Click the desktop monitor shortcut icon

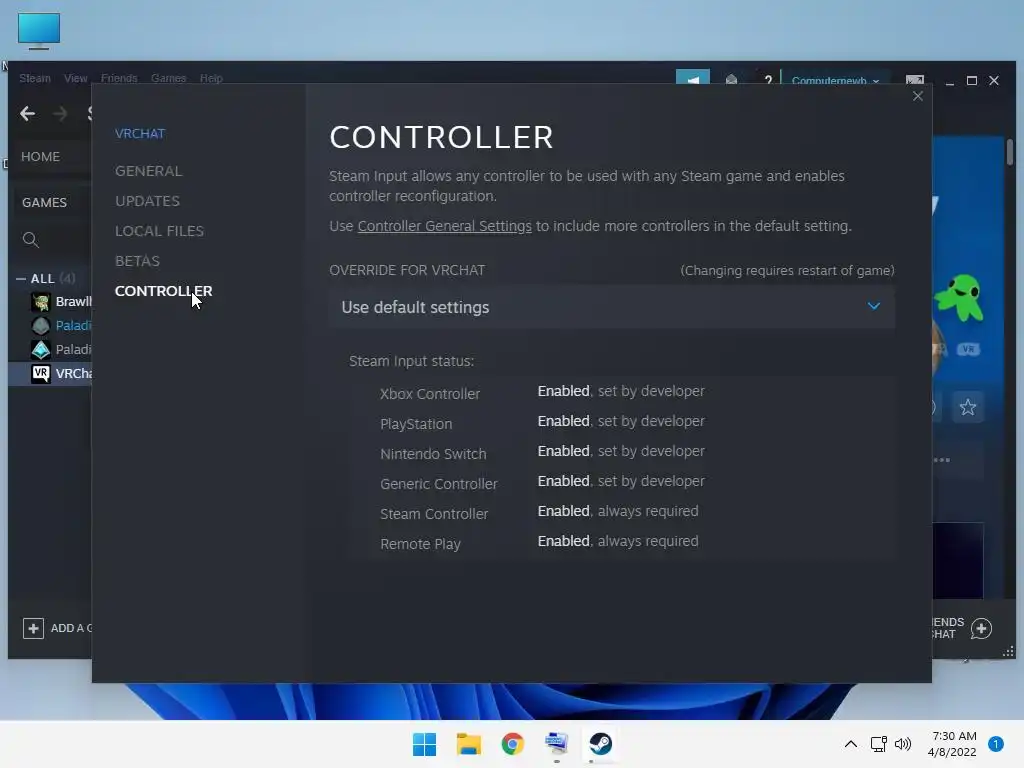coord(39,30)
